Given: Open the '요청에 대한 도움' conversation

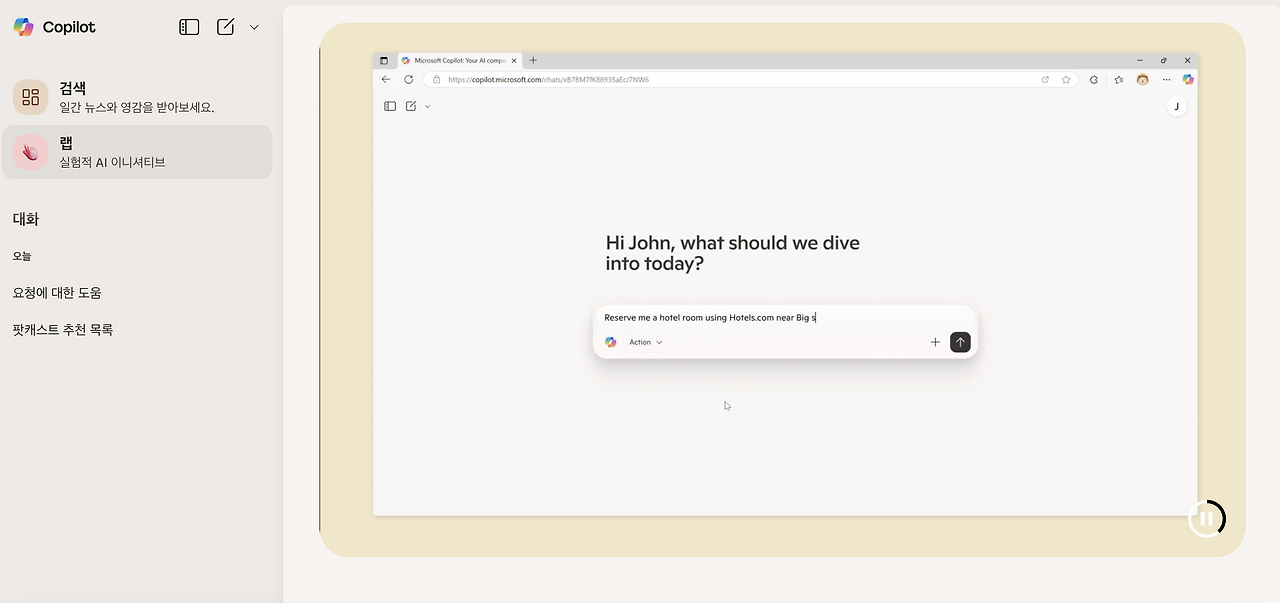Looking at the screenshot, I should coord(57,293).
